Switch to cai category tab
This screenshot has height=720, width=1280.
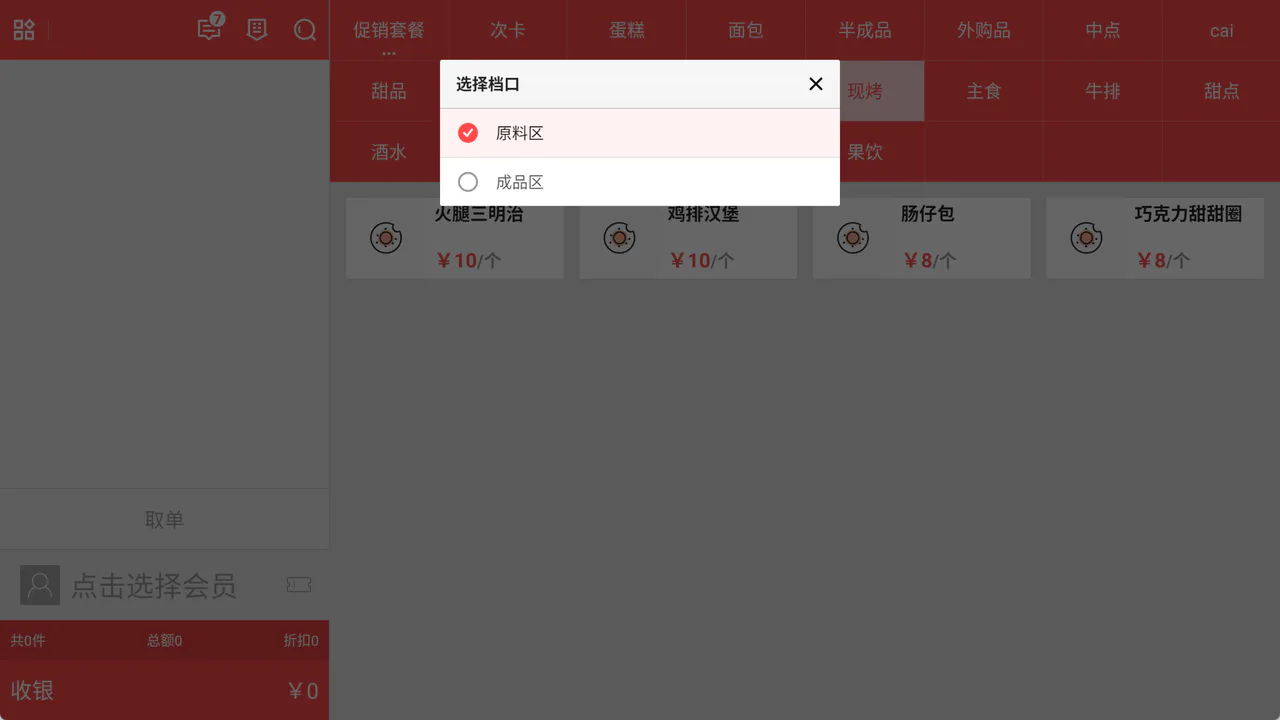click(x=1222, y=30)
